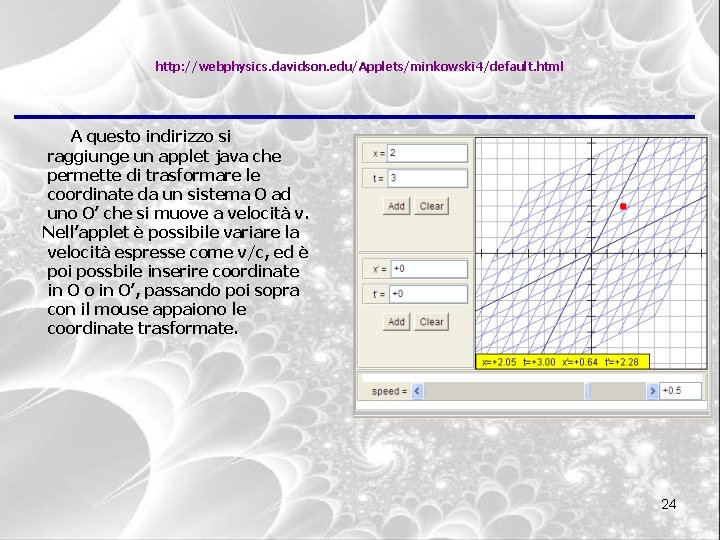Image resolution: width=720 pixels, height=540 pixels.
Task: Click Add button below the t = 3 field
Action: pos(396,206)
